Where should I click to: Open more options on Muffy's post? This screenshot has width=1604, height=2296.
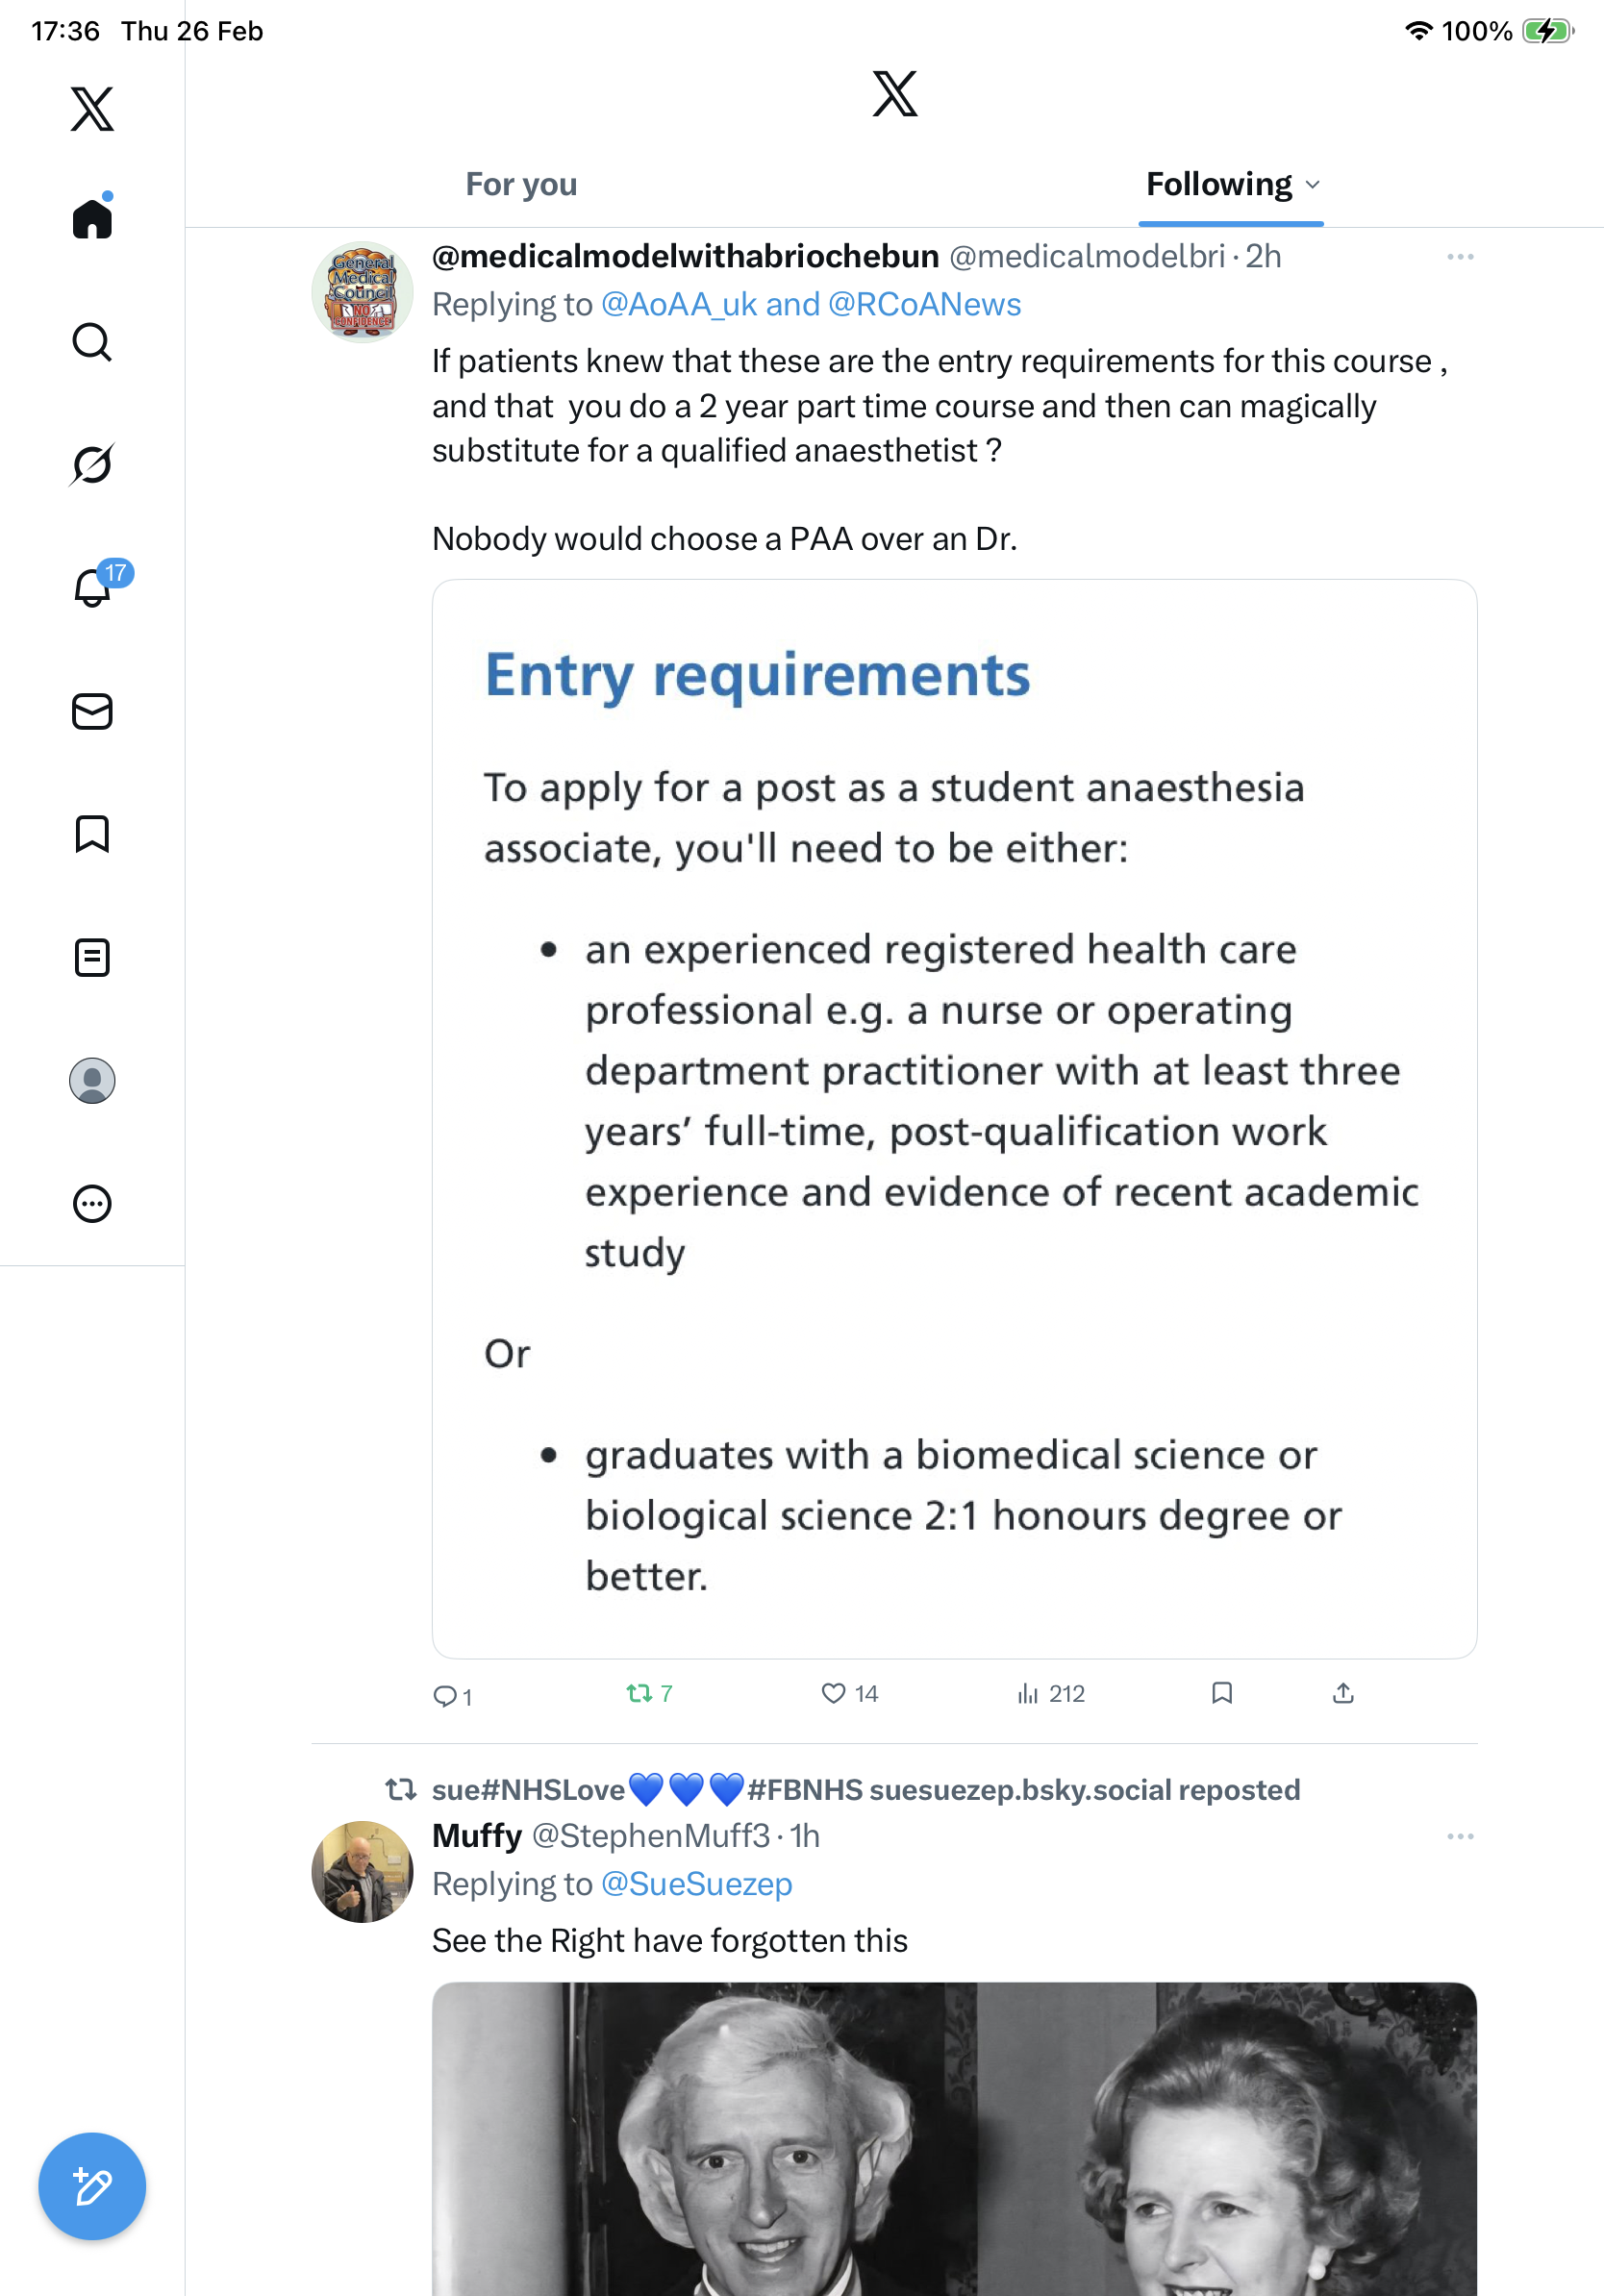1460,1836
